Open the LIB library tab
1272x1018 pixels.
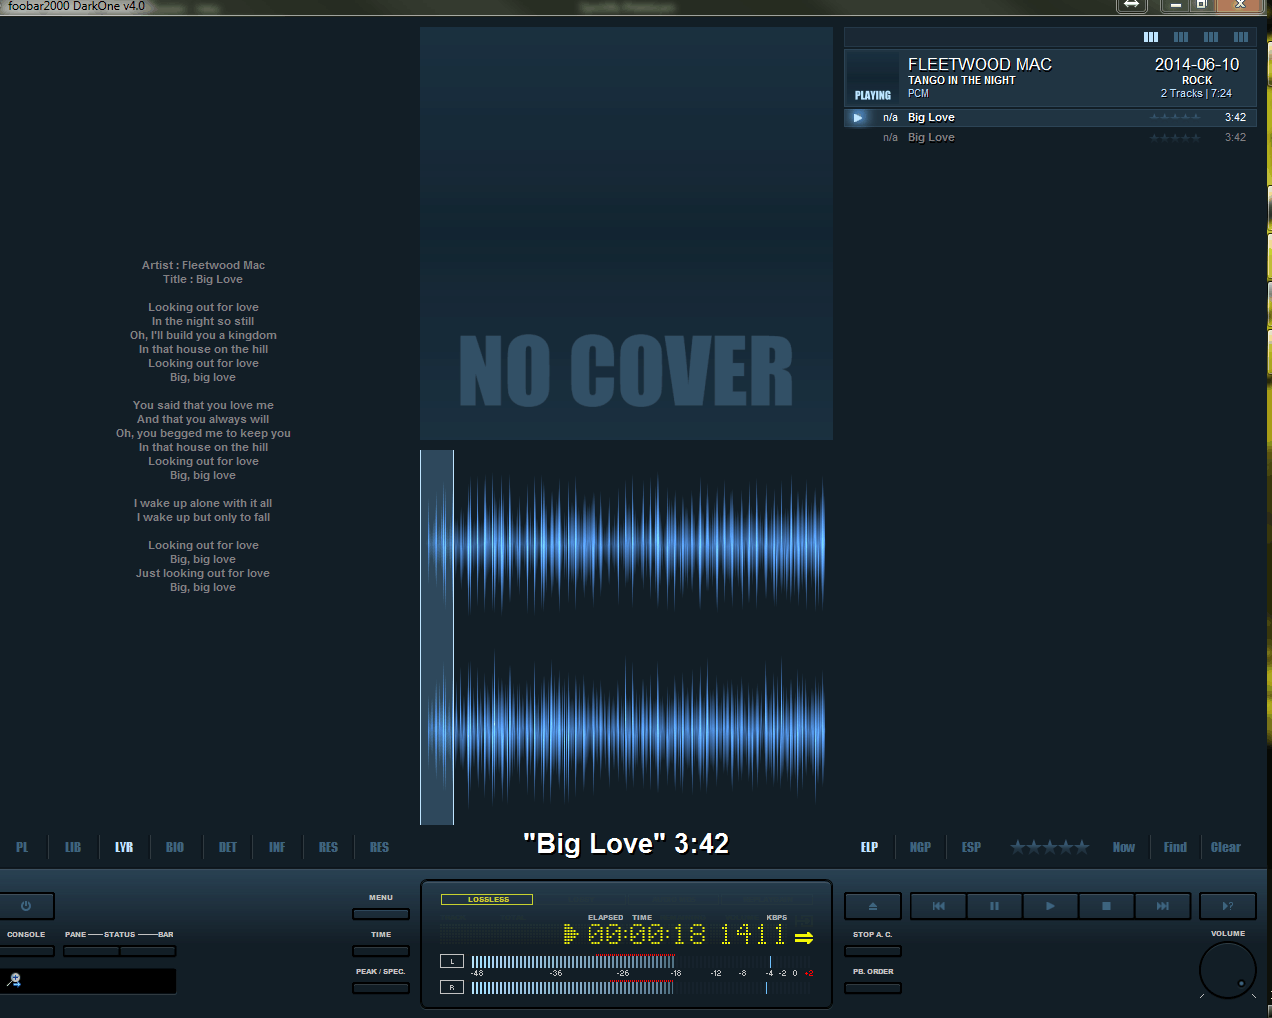point(73,847)
